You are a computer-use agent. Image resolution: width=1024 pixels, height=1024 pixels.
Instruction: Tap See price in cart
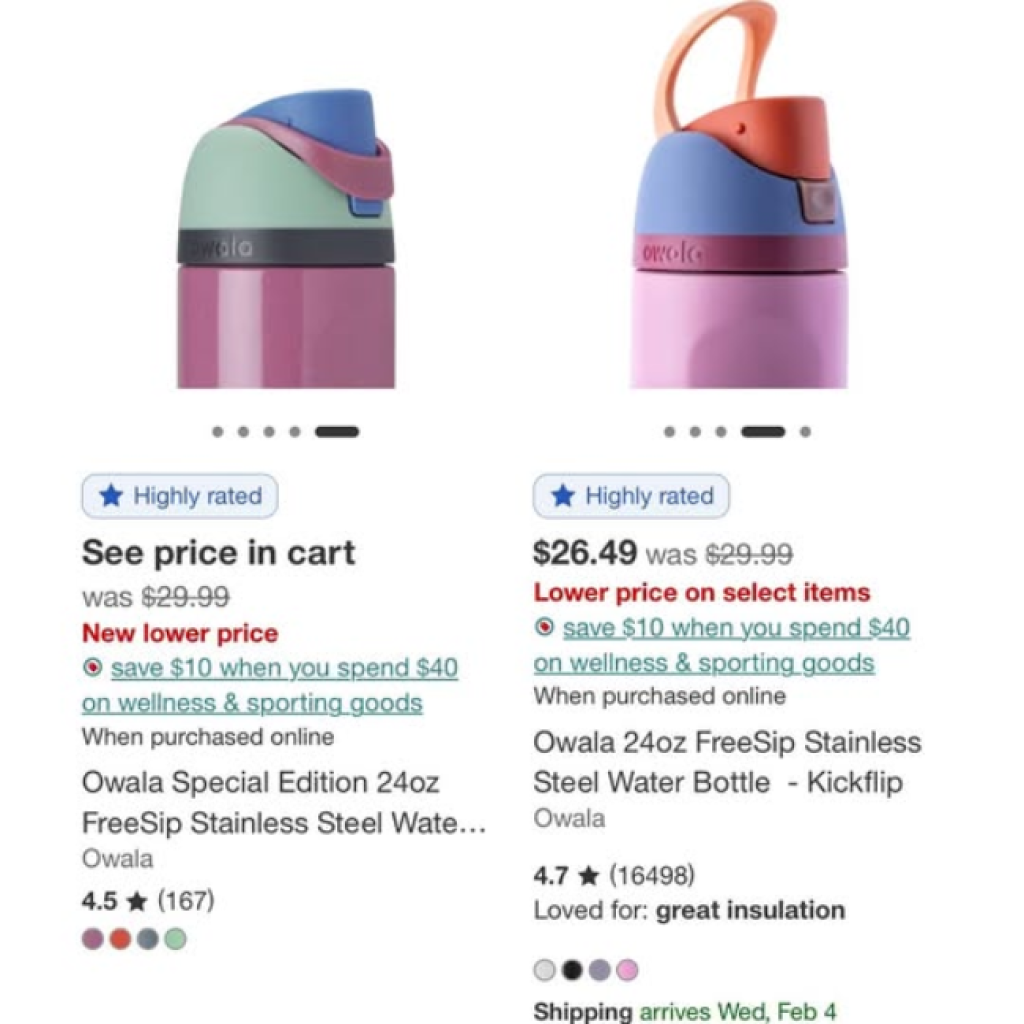click(218, 553)
